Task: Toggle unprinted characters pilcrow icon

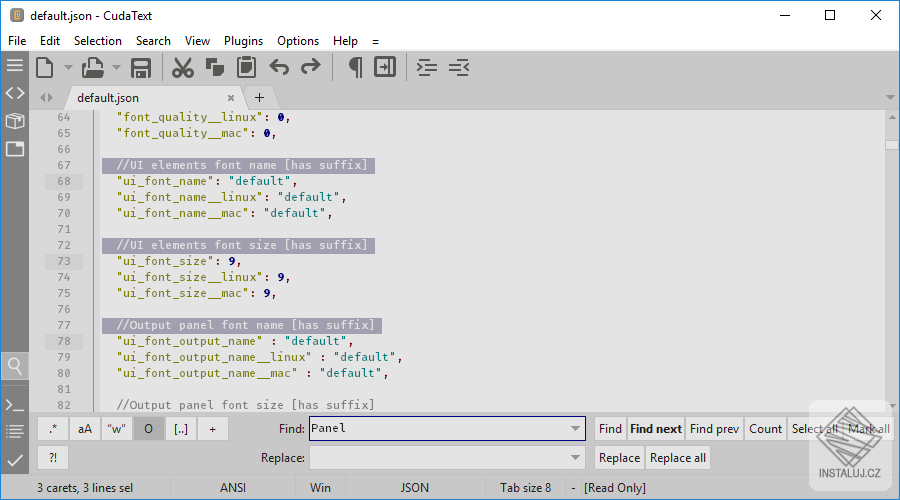Action: click(x=354, y=68)
